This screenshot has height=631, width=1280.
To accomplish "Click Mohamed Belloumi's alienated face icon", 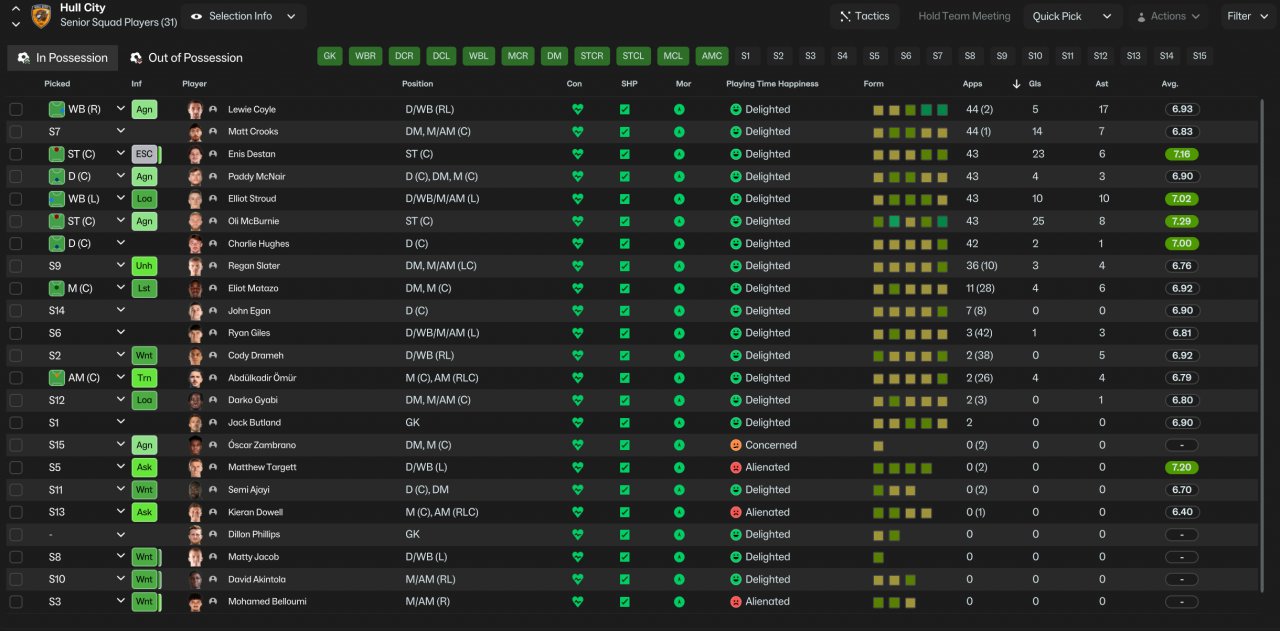I will (x=736, y=602).
